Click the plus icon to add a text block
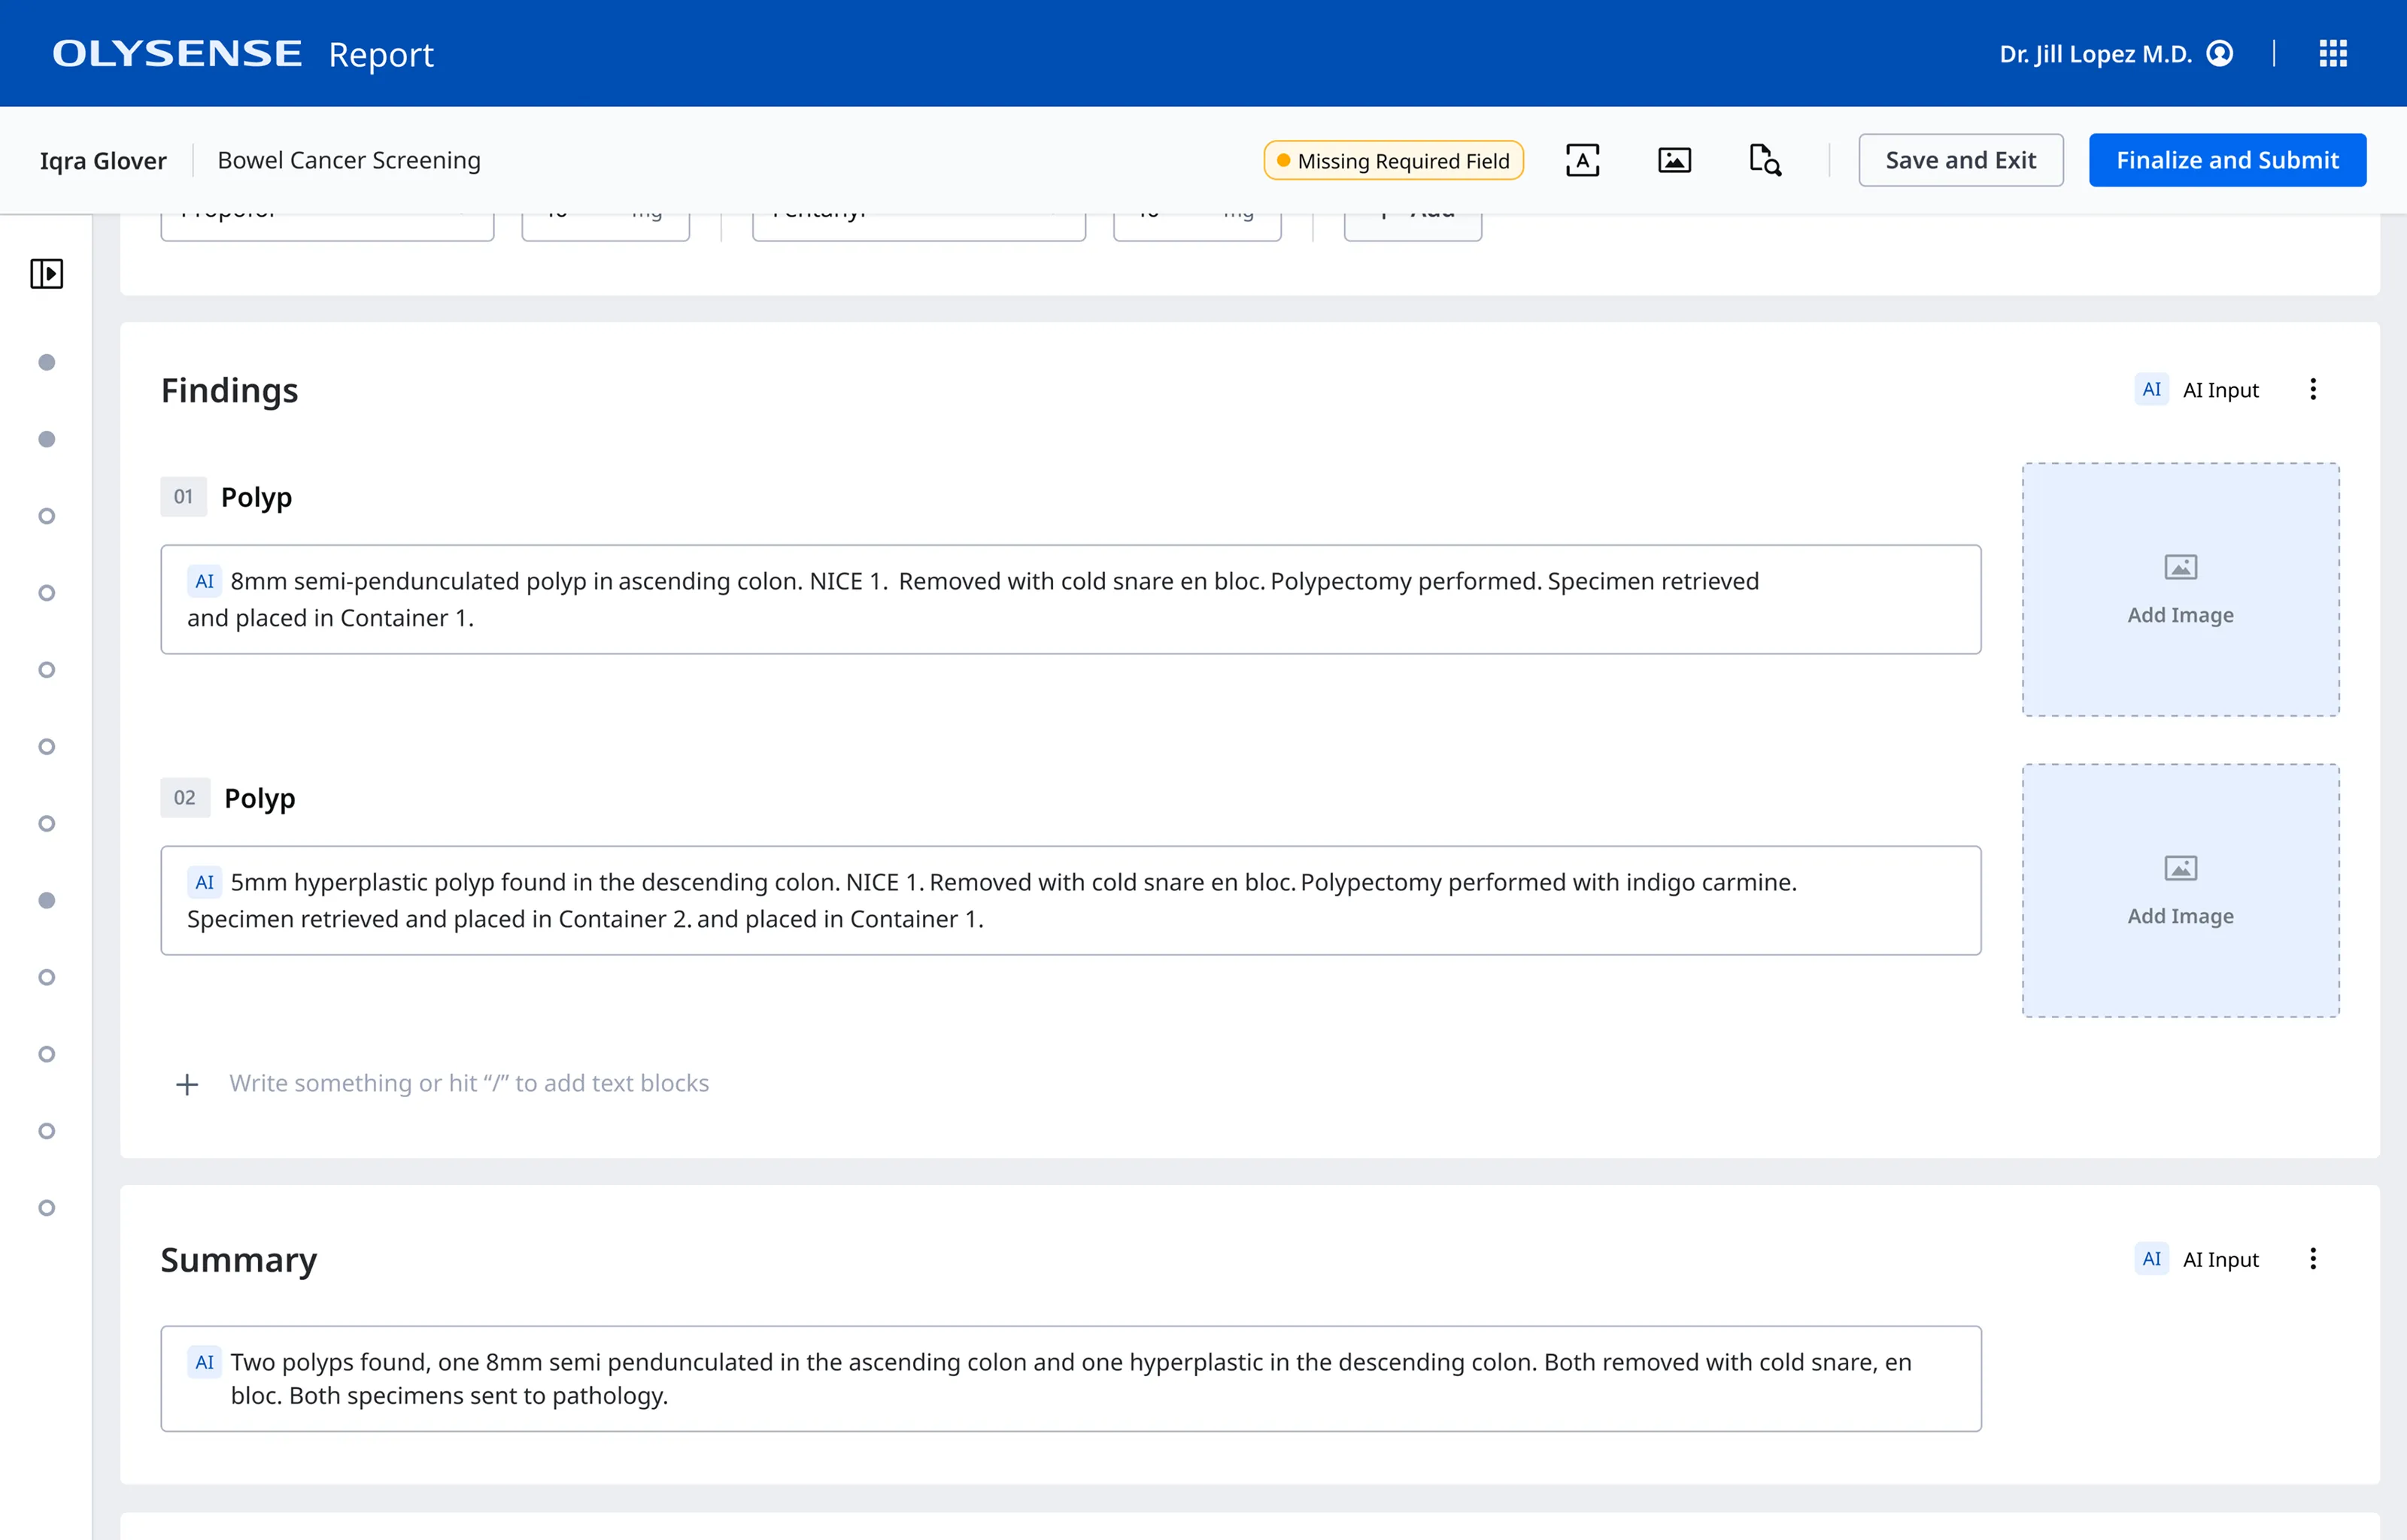 [x=187, y=1084]
